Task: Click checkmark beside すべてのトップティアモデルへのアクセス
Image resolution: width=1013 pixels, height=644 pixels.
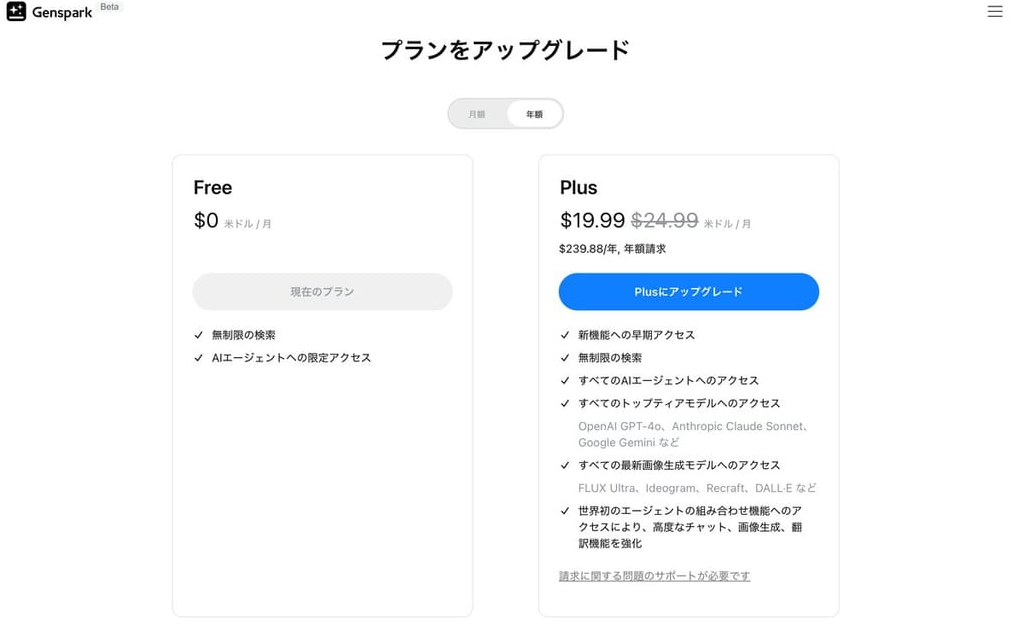Action: (565, 404)
